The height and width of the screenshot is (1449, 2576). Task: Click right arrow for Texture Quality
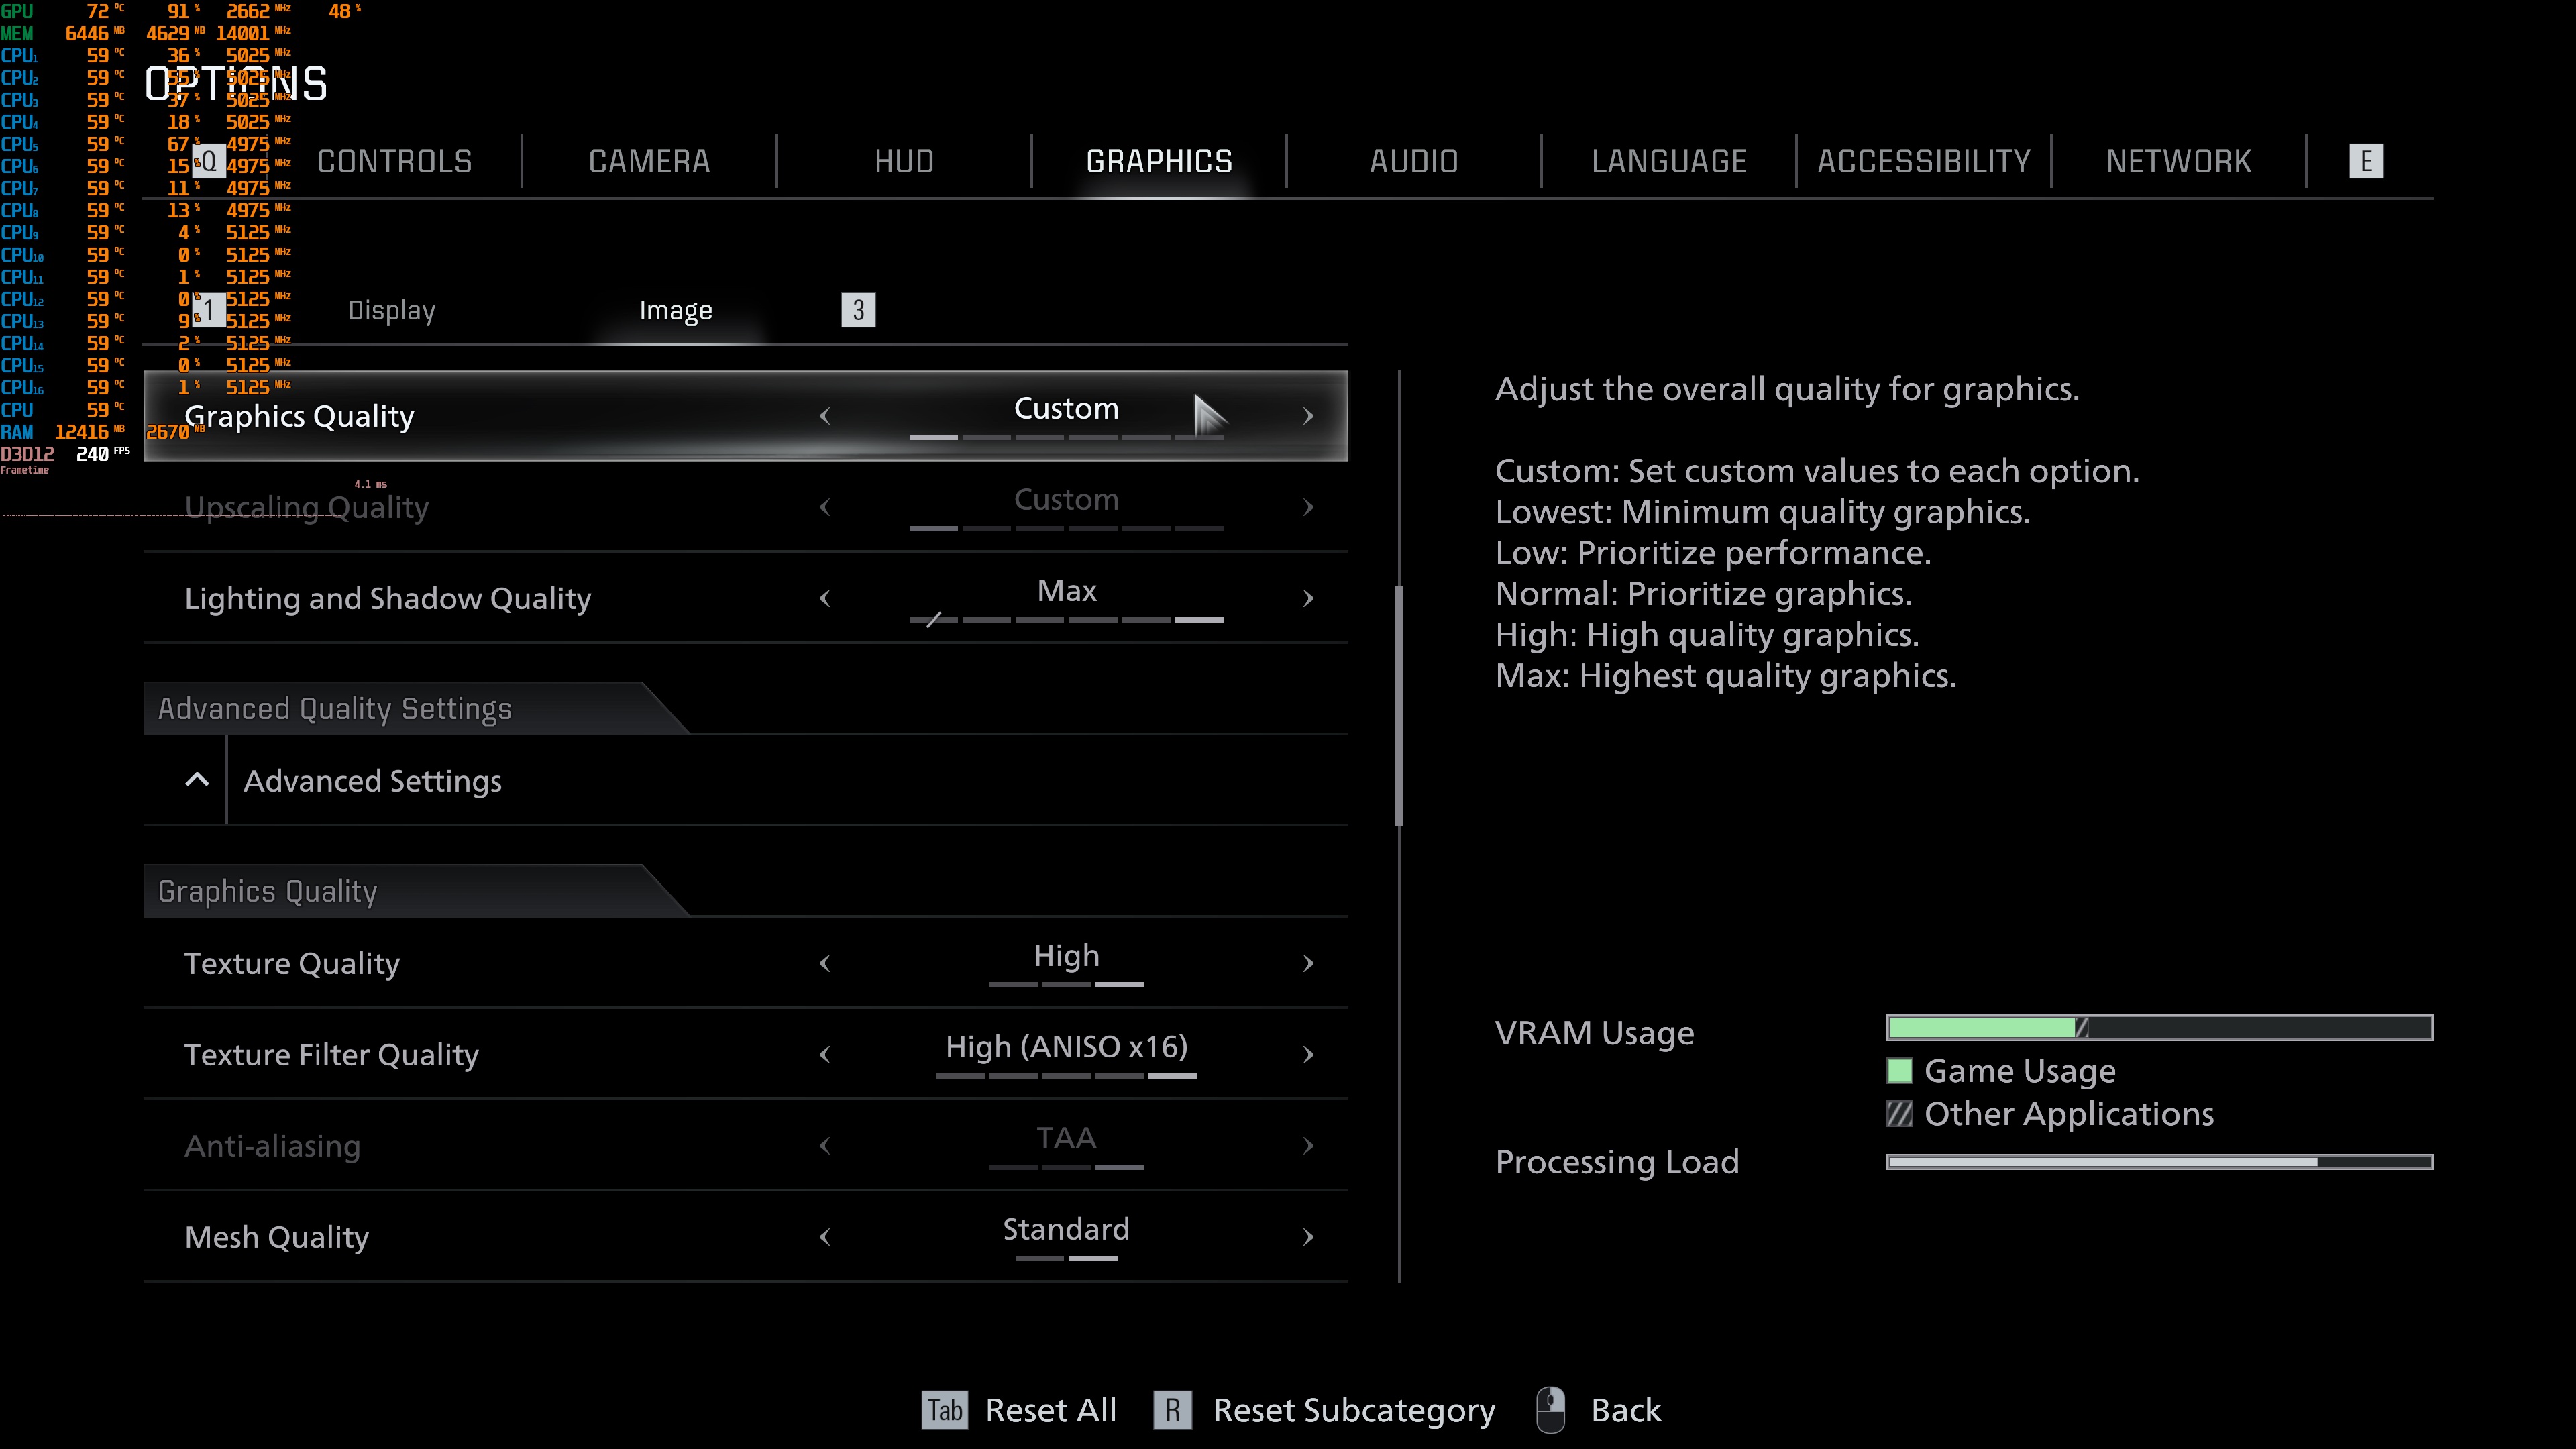[1308, 963]
